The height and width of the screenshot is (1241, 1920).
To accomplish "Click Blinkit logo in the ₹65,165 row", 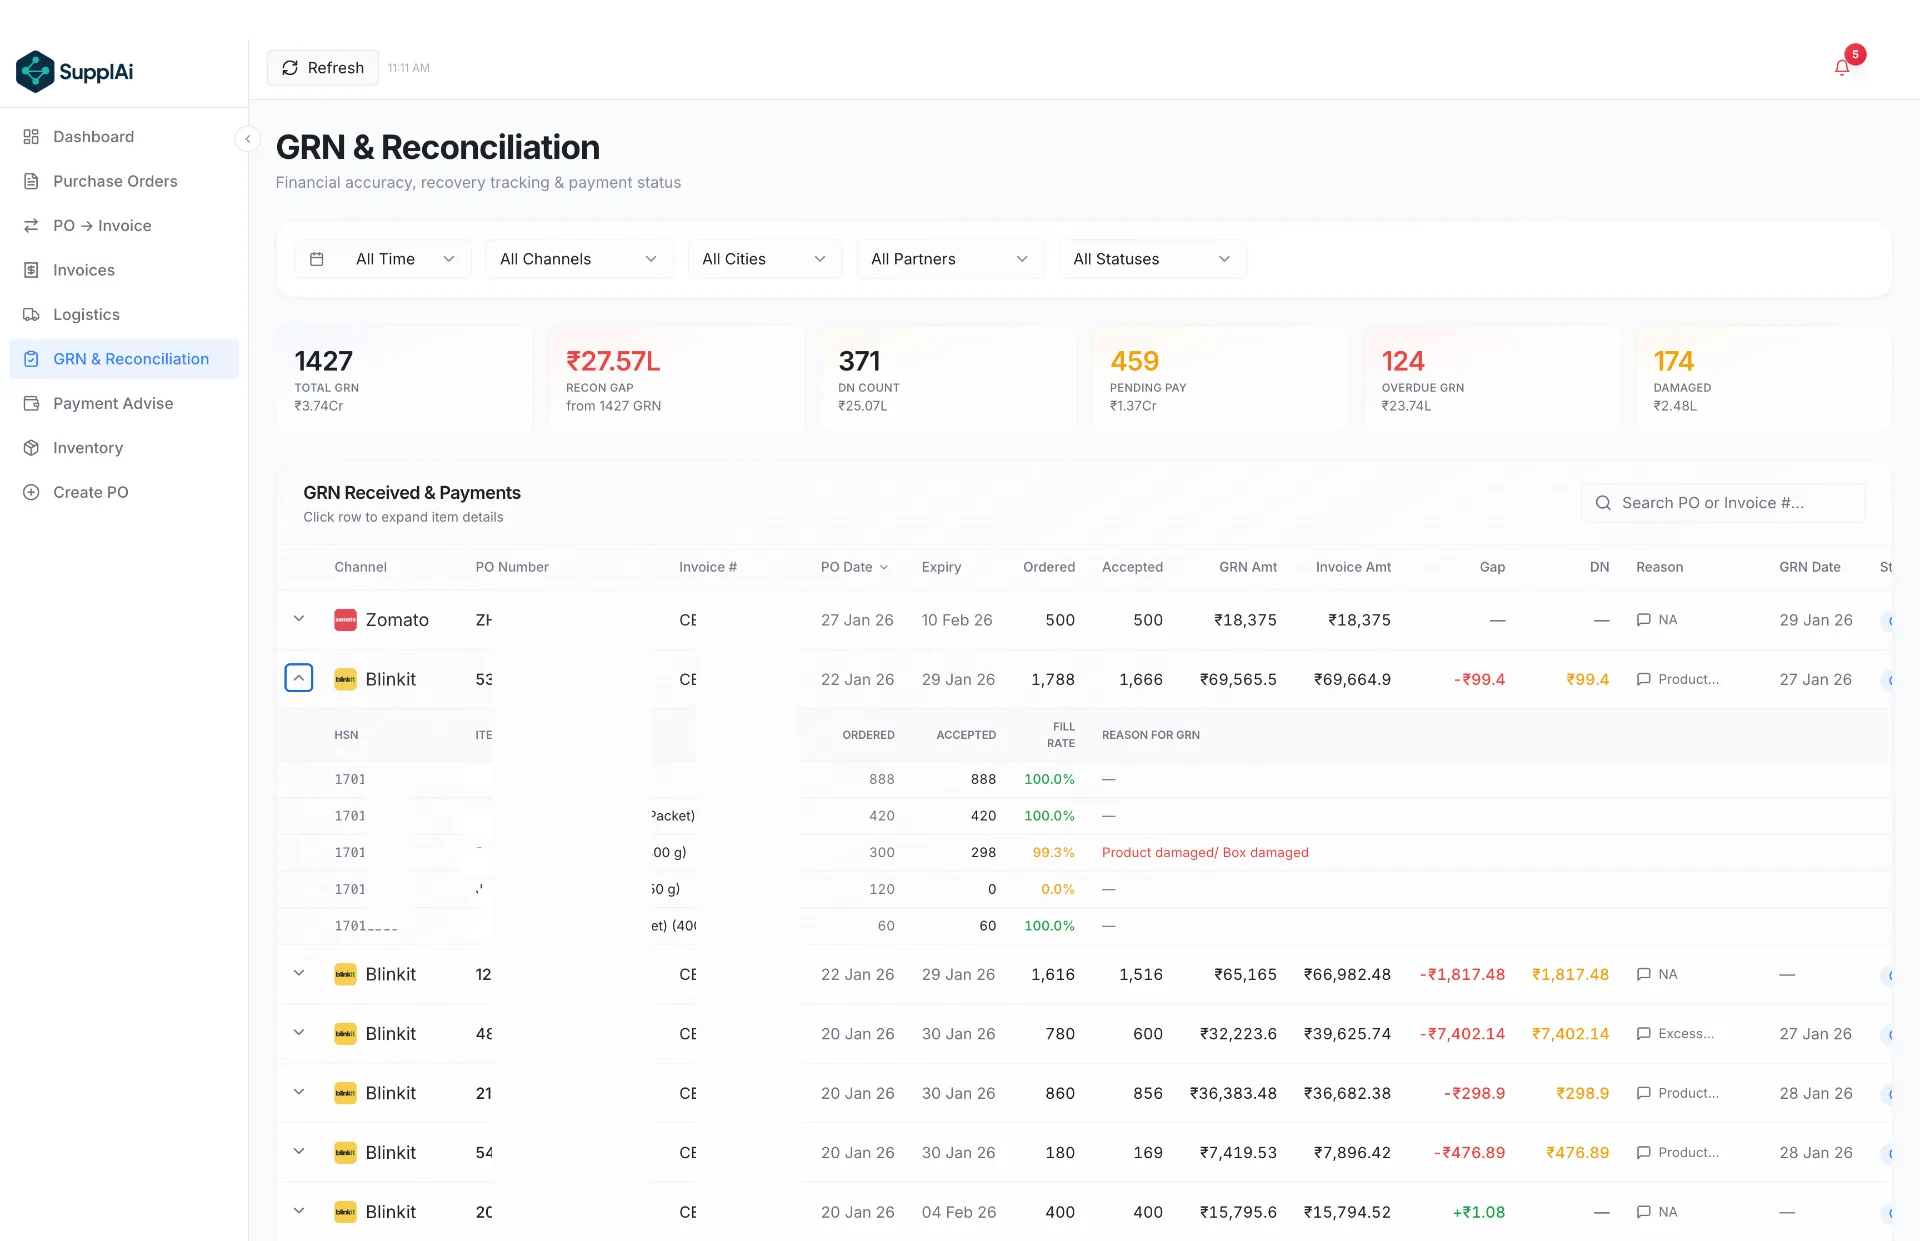I will [x=345, y=974].
